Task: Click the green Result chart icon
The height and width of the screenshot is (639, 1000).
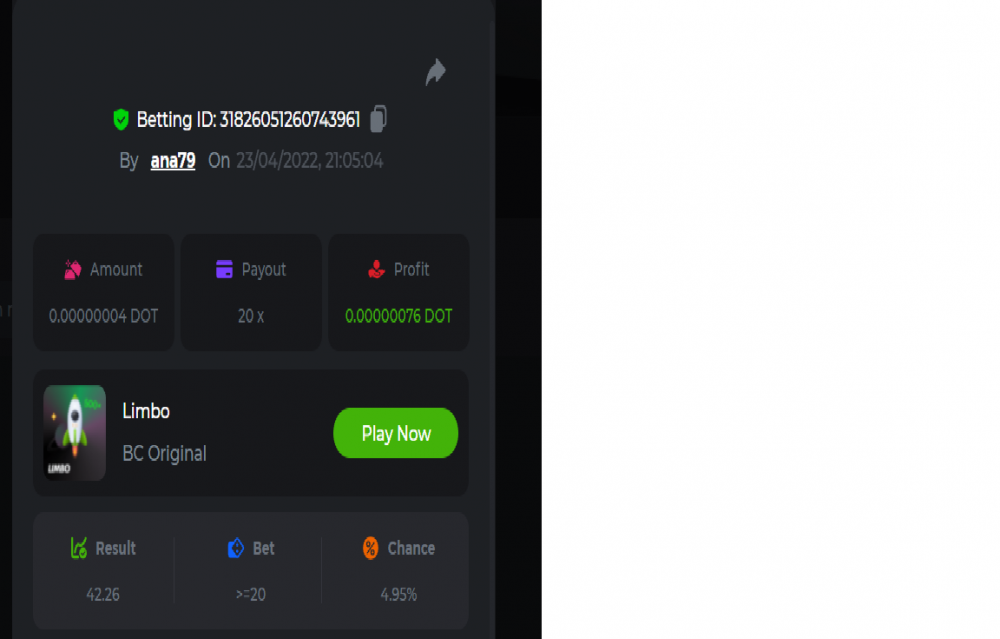Action: tap(78, 548)
